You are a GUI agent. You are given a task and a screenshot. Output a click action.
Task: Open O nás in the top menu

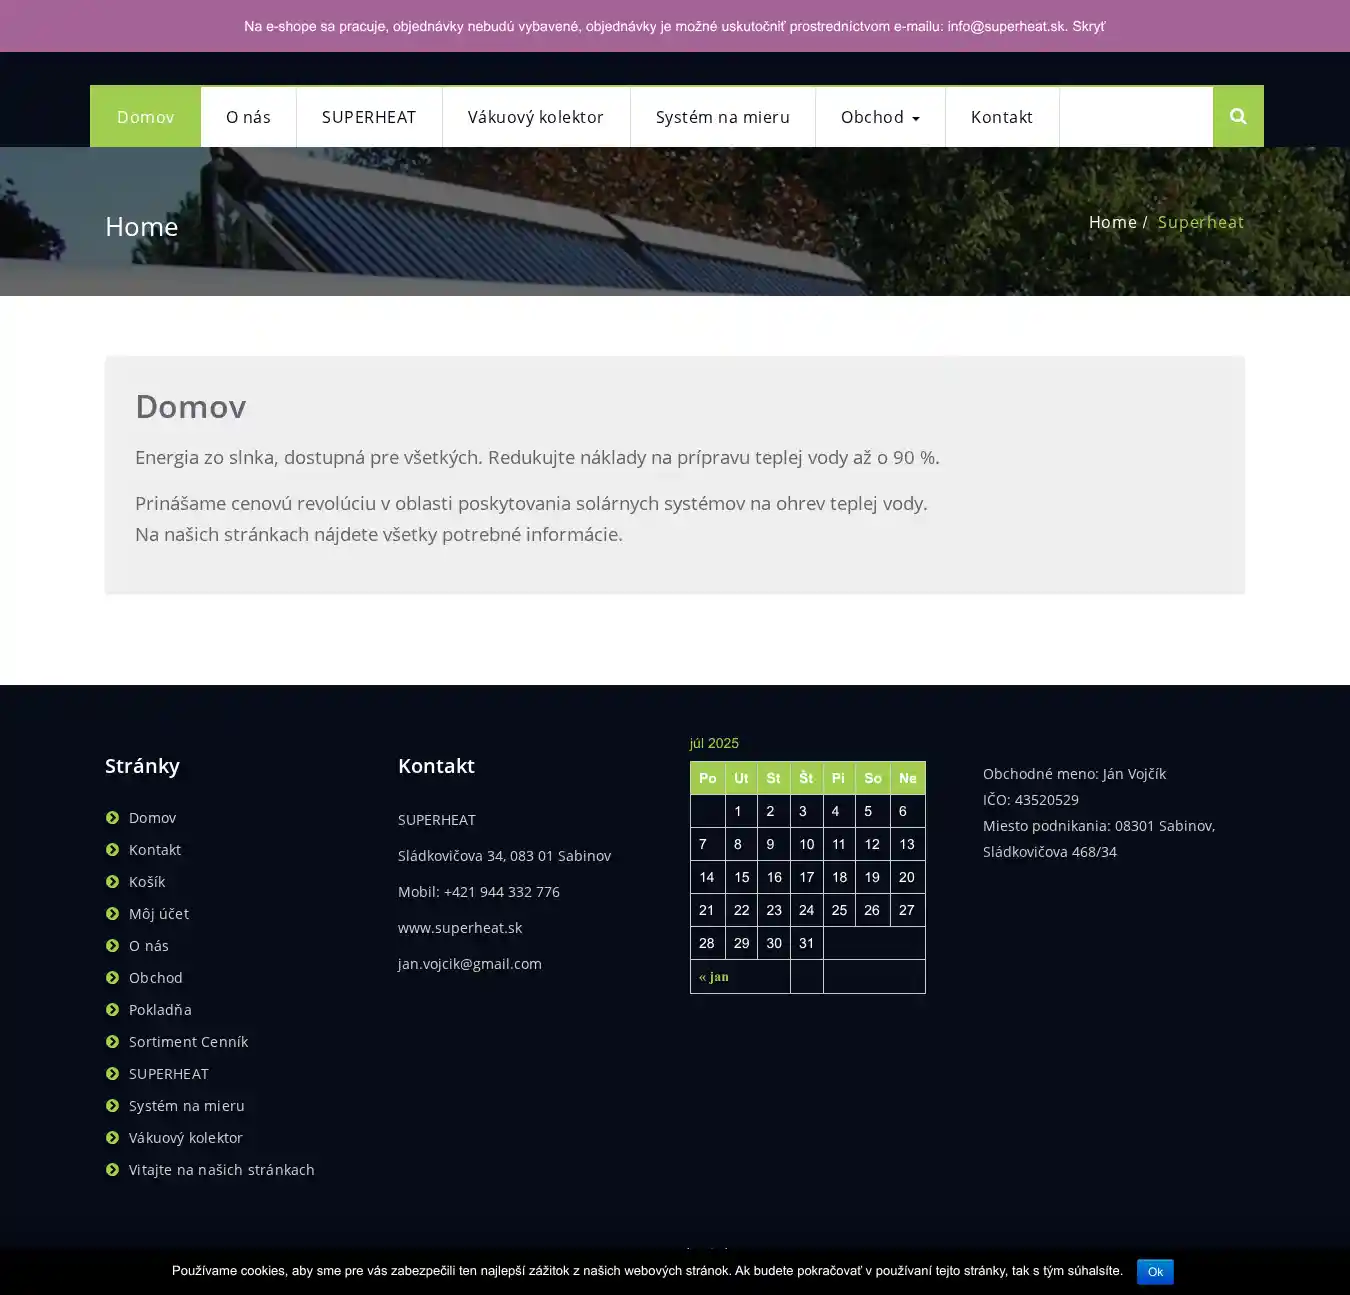(x=248, y=117)
